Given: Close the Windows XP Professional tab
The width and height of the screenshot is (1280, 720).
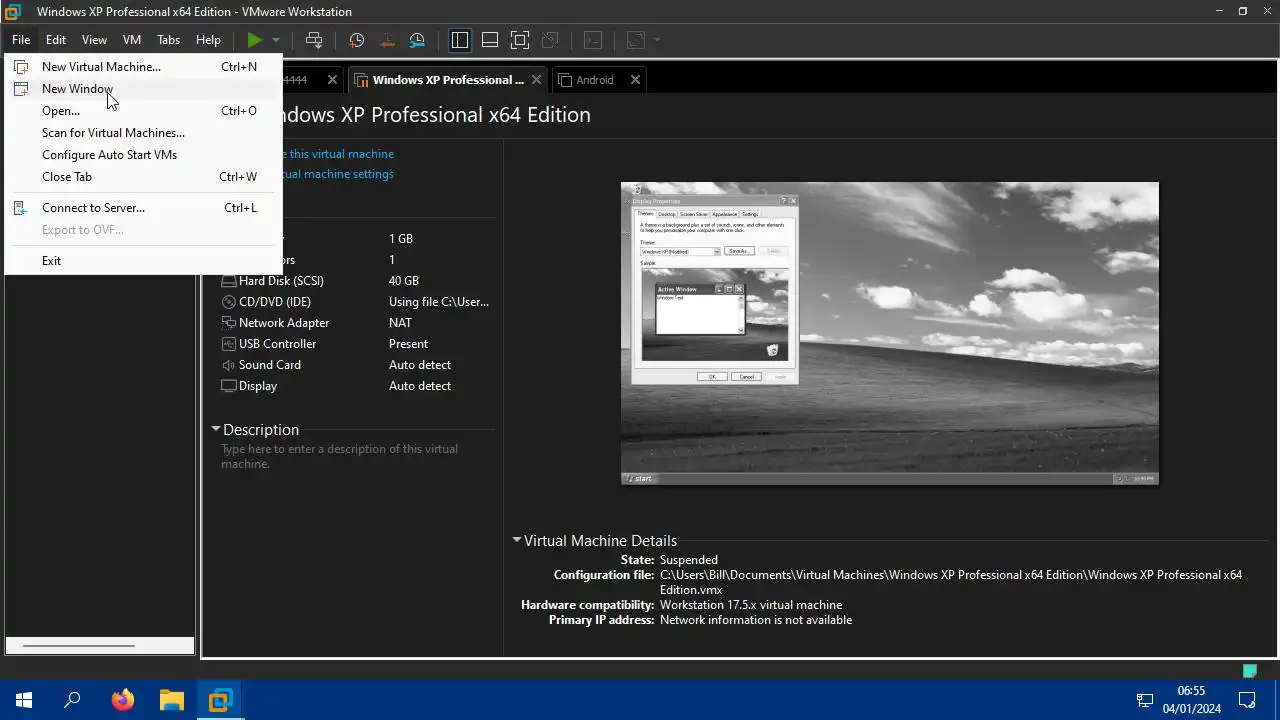Looking at the screenshot, I should coord(537,80).
